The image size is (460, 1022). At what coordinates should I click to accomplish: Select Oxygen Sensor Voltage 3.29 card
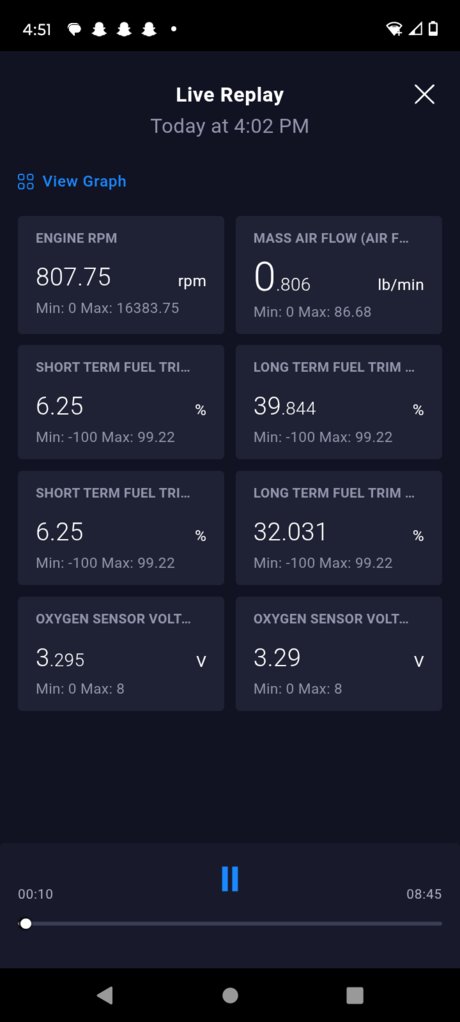[339, 654]
